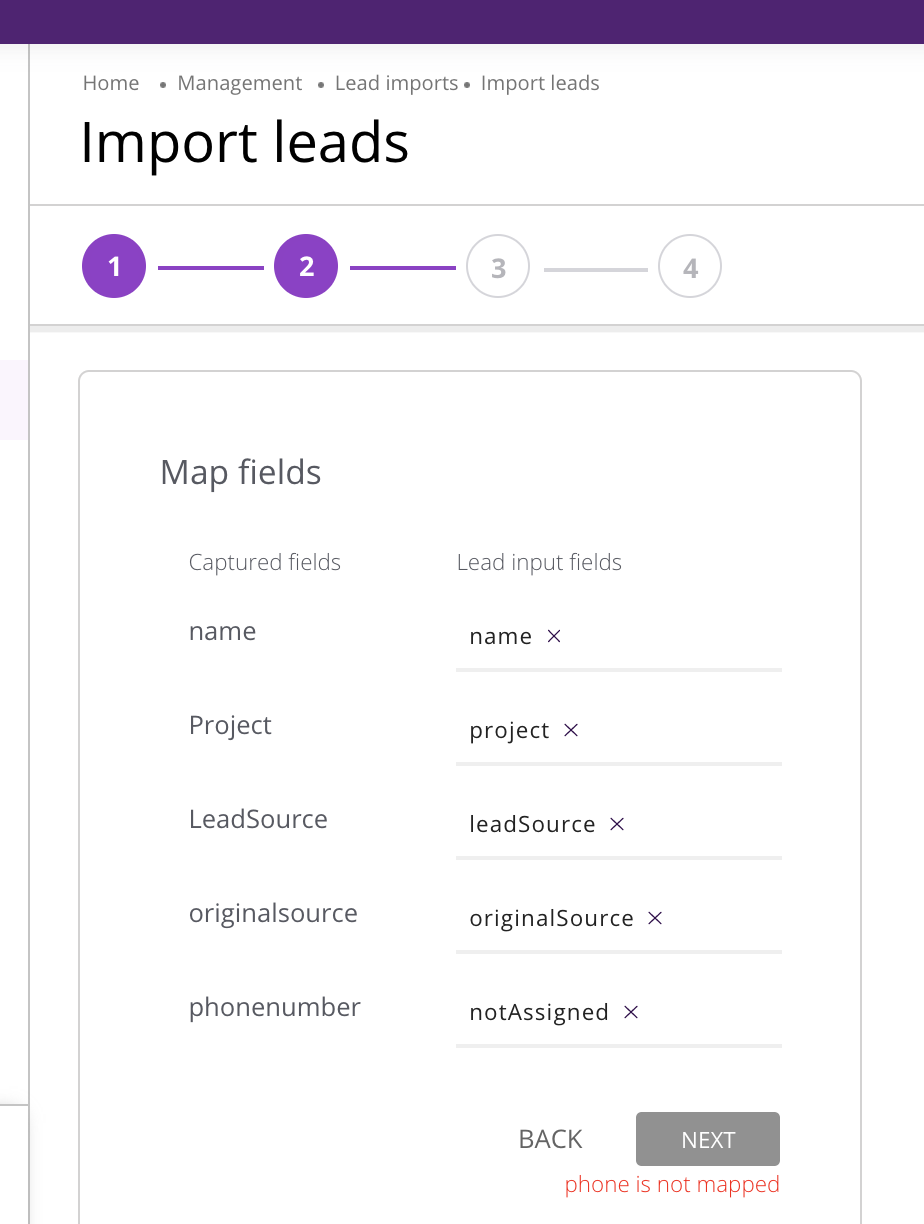Jump to step 4 in stepper
The height and width of the screenshot is (1224, 924).
tap(690, 267)
